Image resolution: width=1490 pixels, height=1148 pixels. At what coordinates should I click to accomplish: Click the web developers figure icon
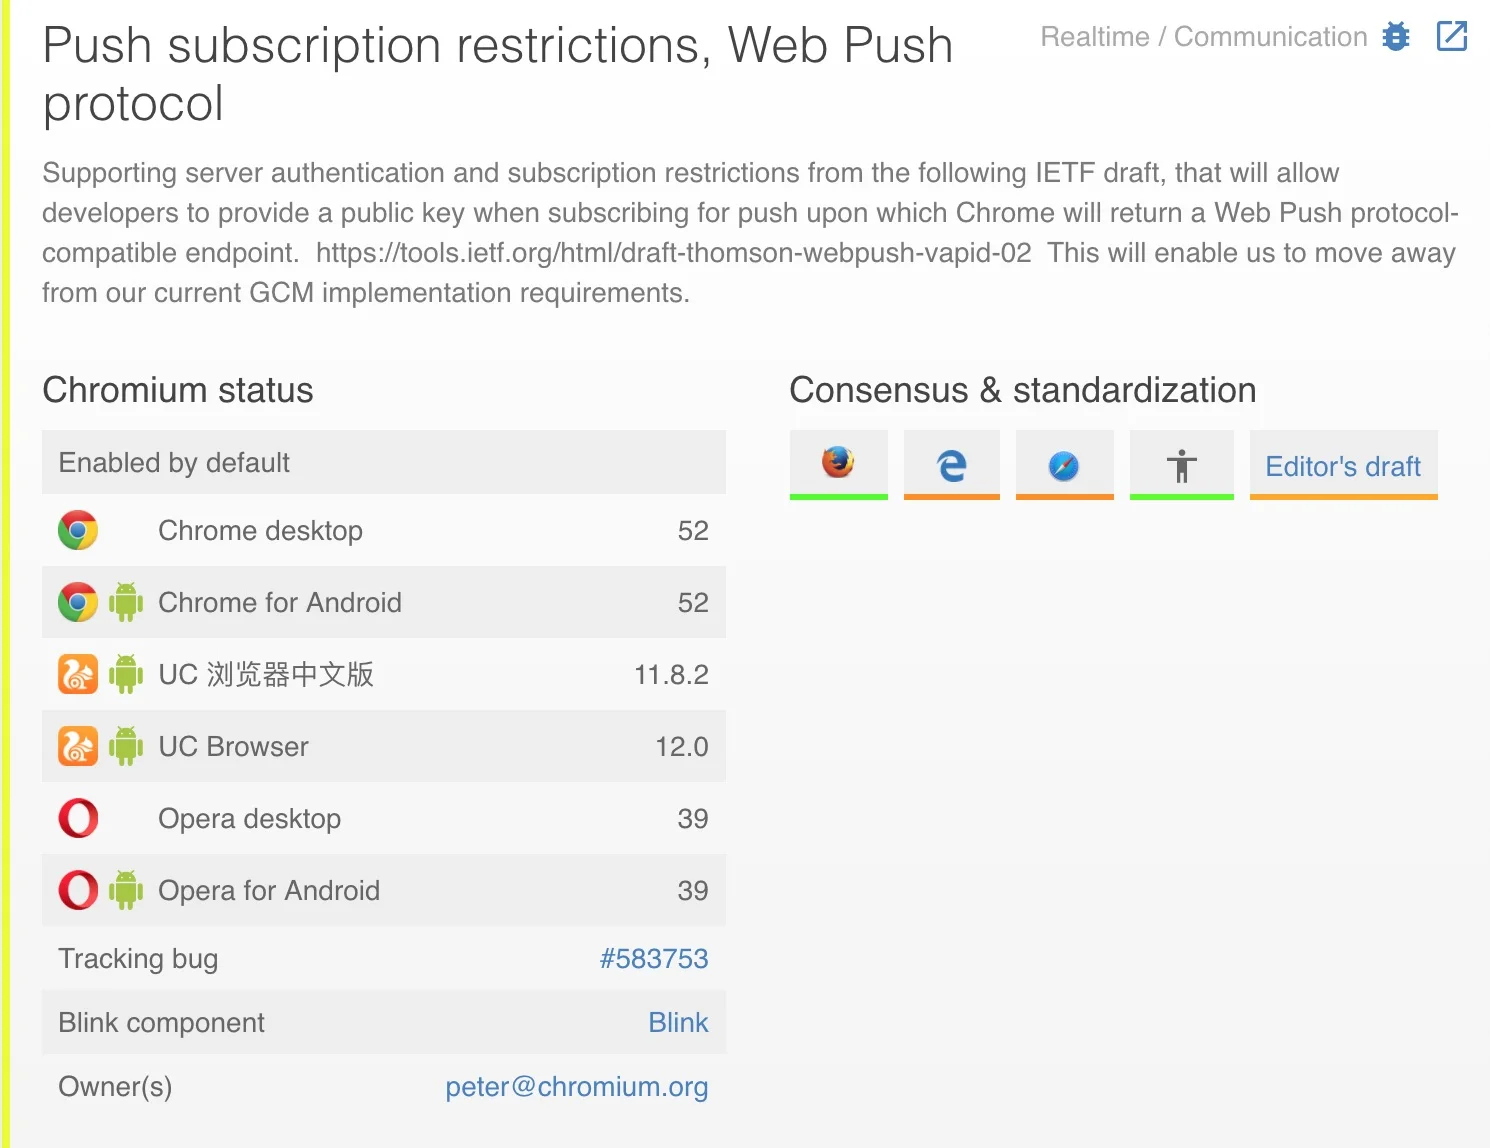[1181, 466]
